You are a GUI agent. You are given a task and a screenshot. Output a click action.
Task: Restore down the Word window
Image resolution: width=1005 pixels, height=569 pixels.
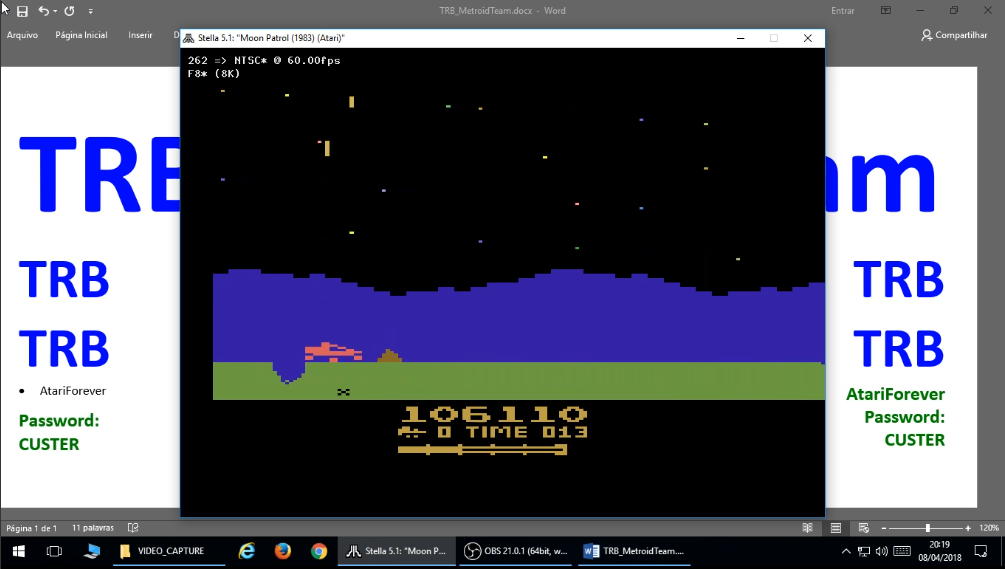point(954,10)
